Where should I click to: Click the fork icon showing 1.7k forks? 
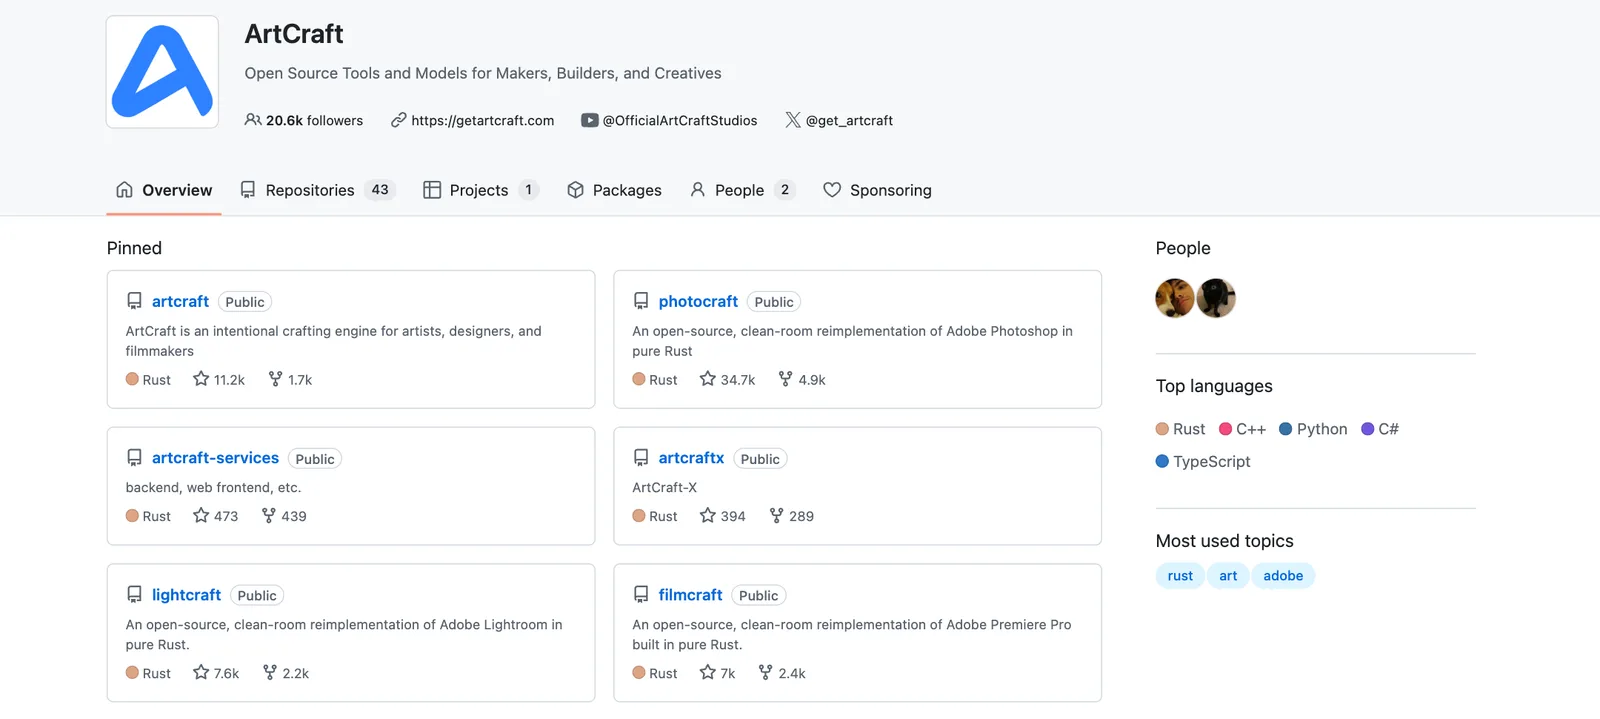click(275, 379)
